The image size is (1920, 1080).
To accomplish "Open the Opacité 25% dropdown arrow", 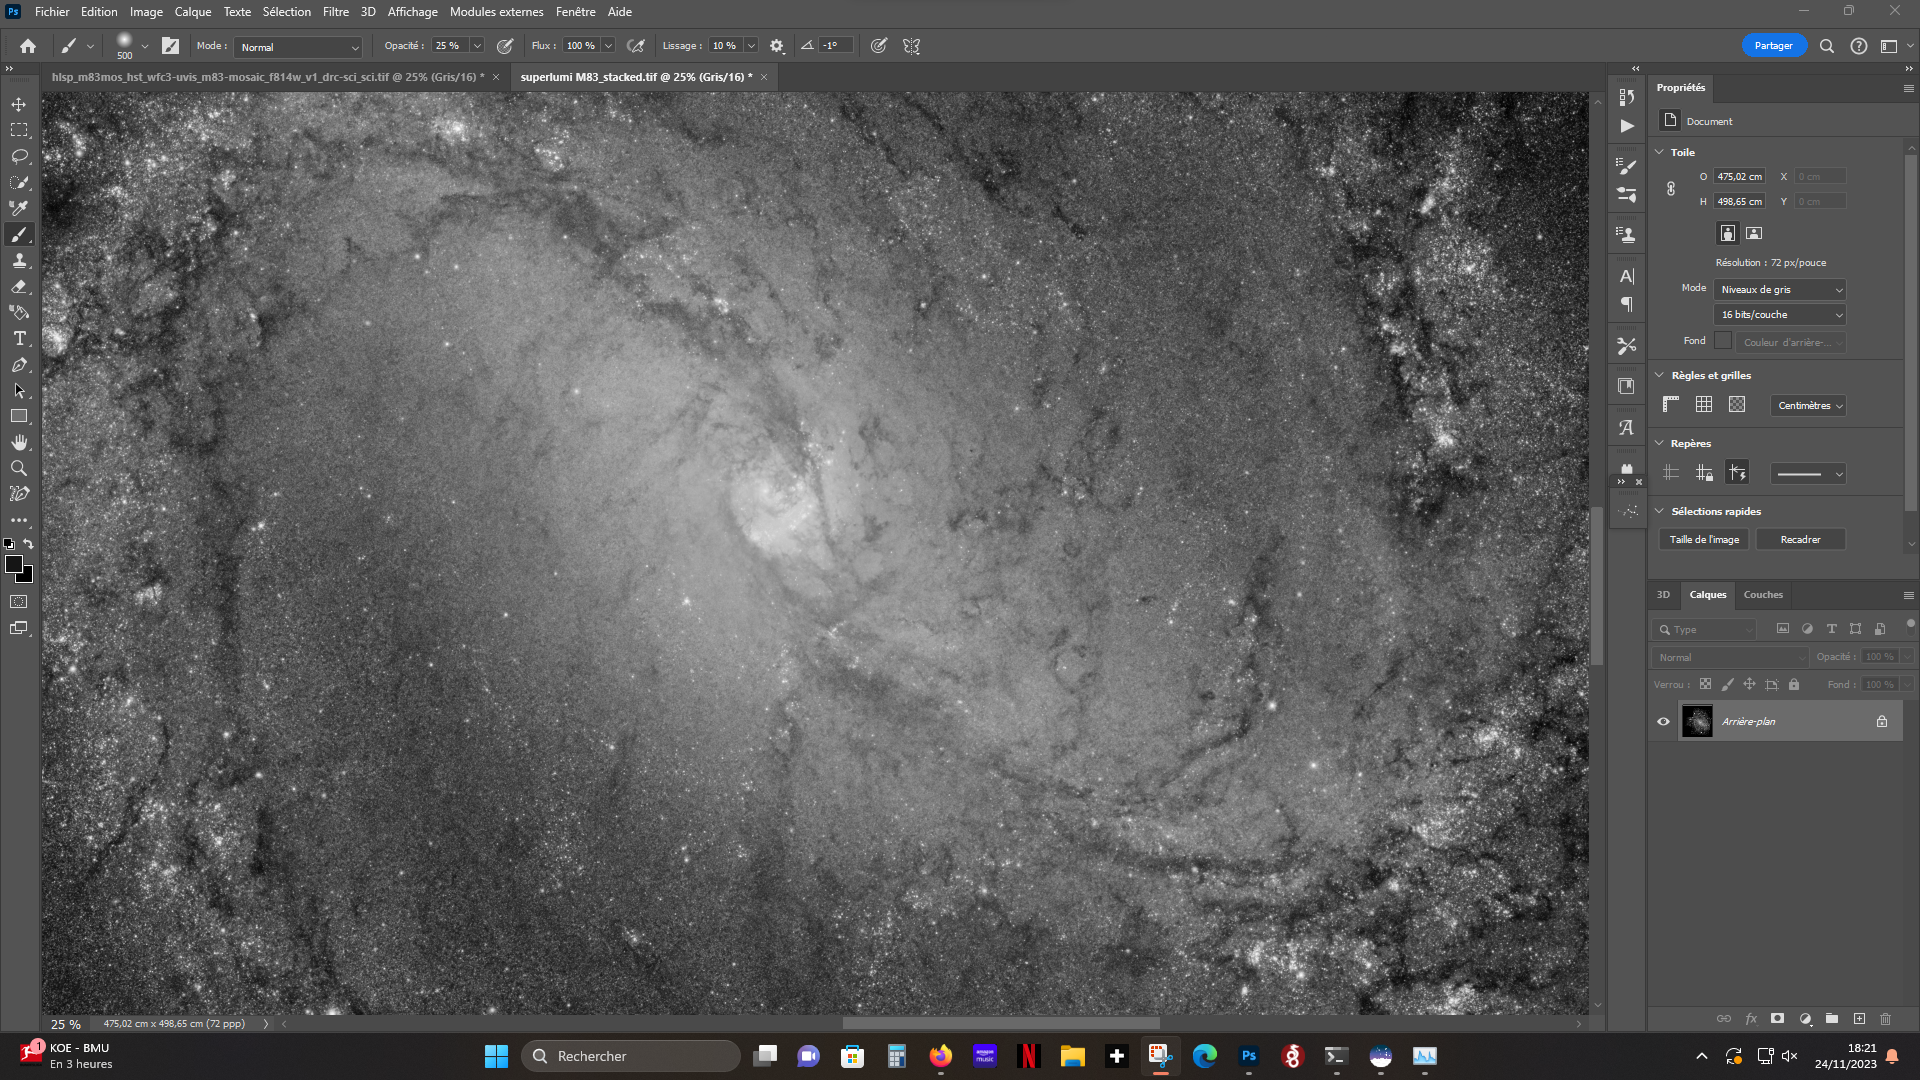I will [477, 46].
